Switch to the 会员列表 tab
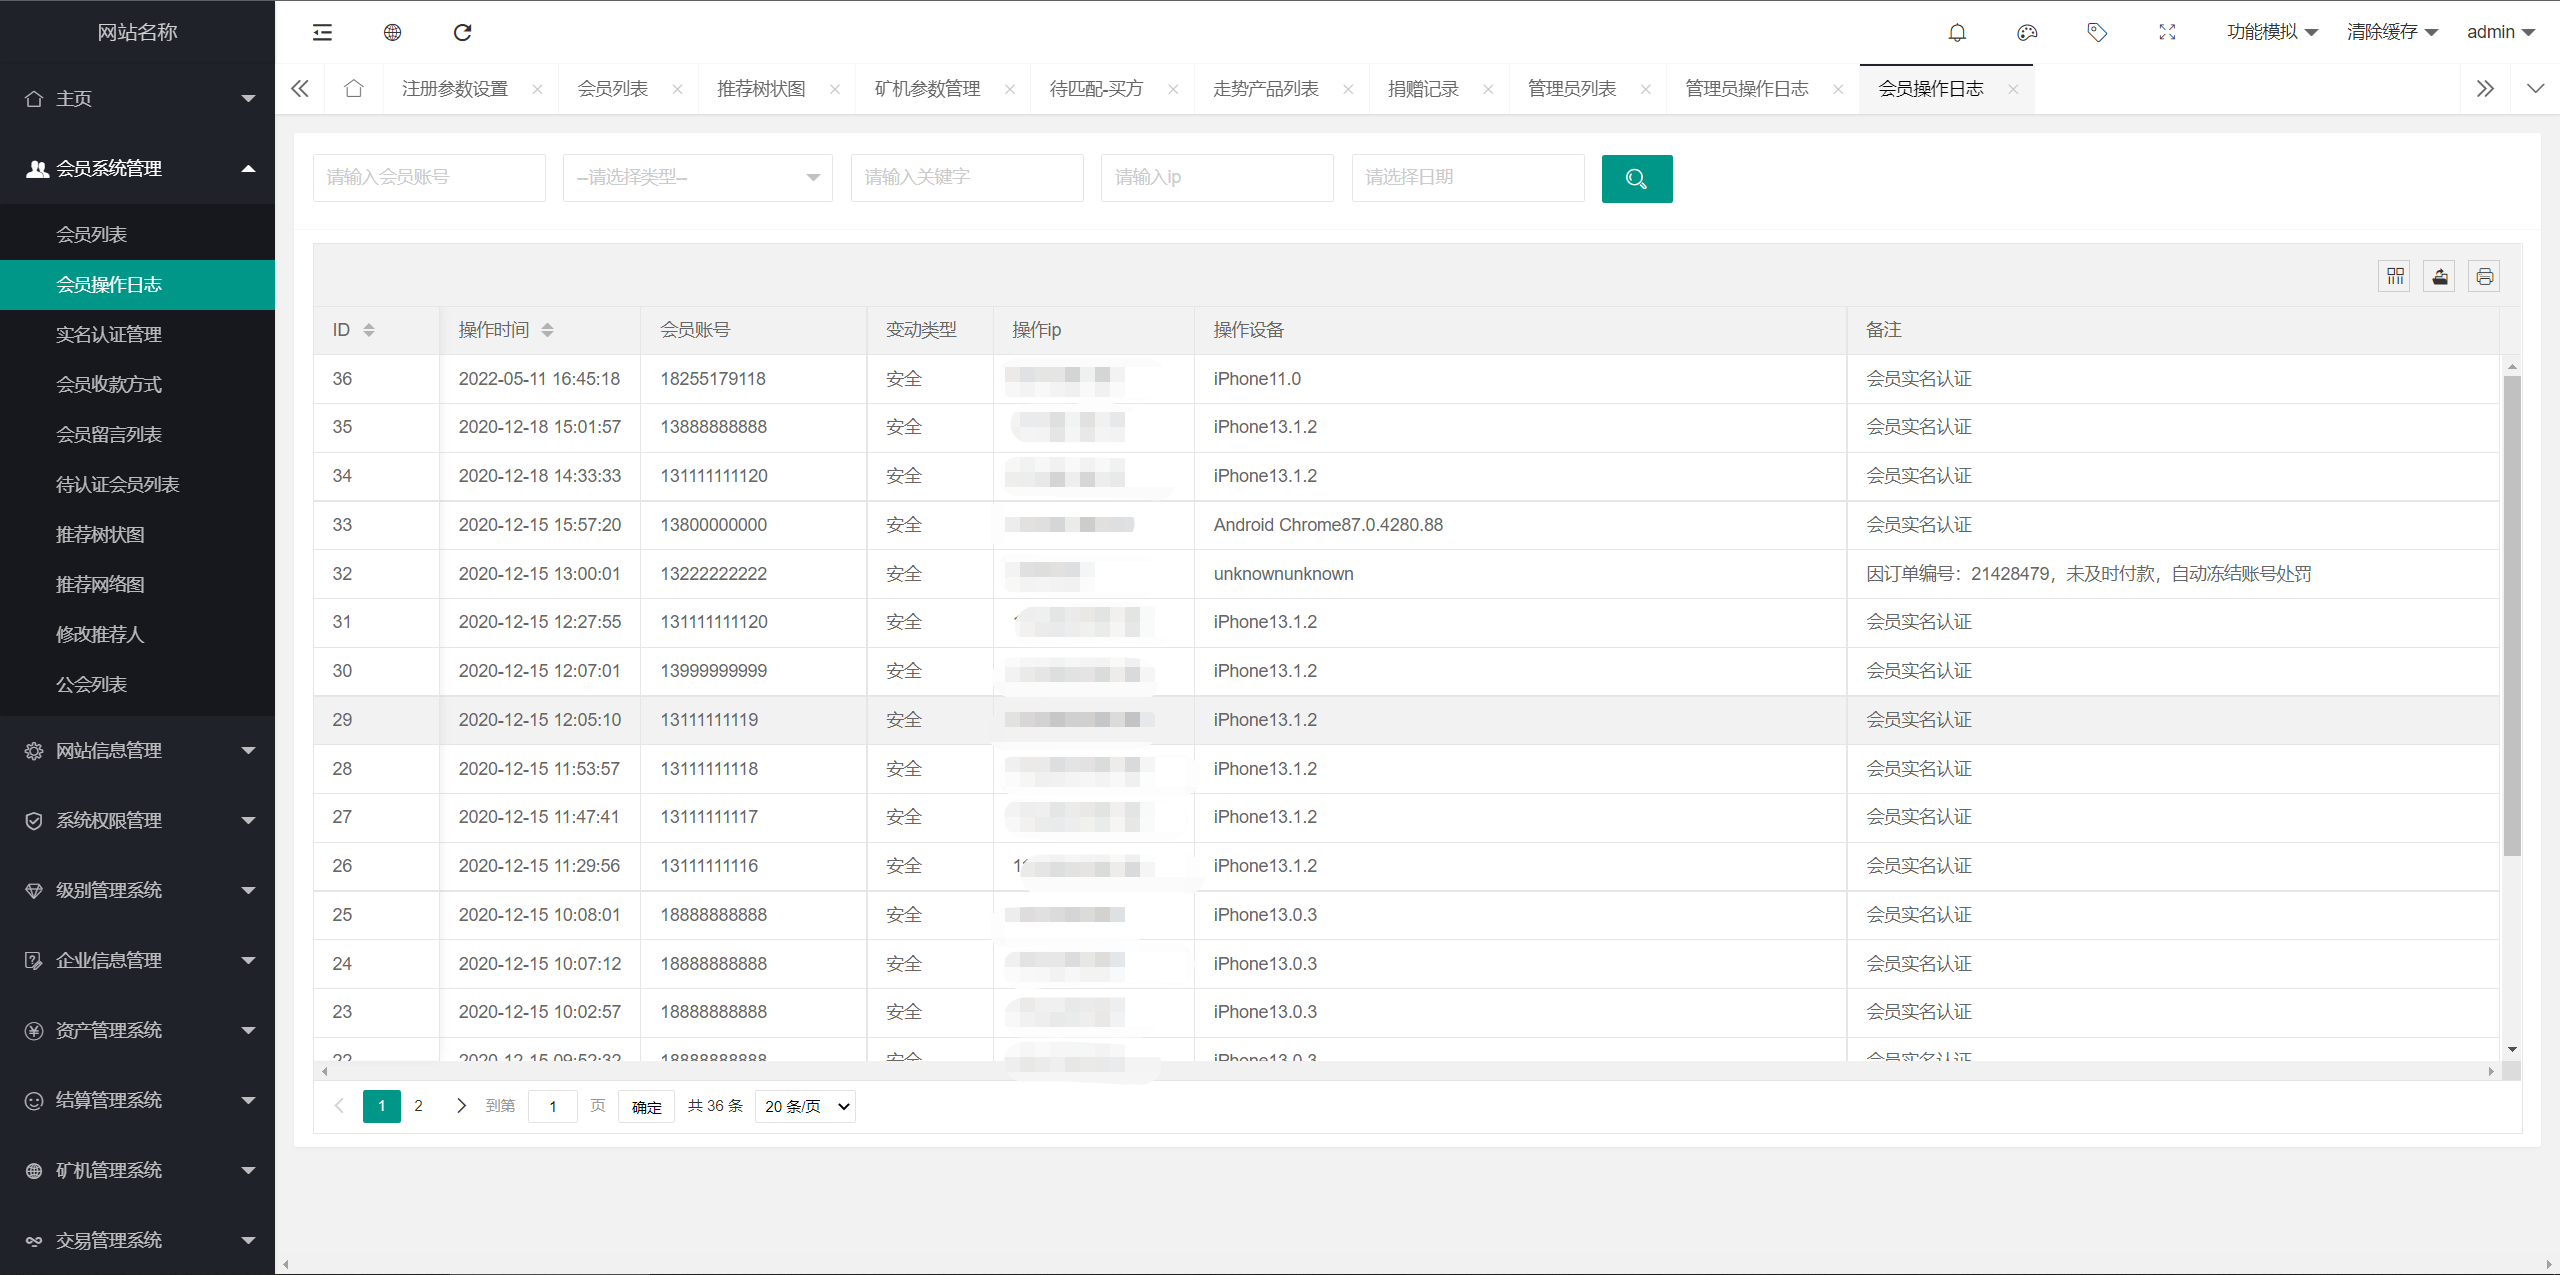The height and width of the screenshot is (1275, 2560). pyautogui.click(x=614, y=88)
